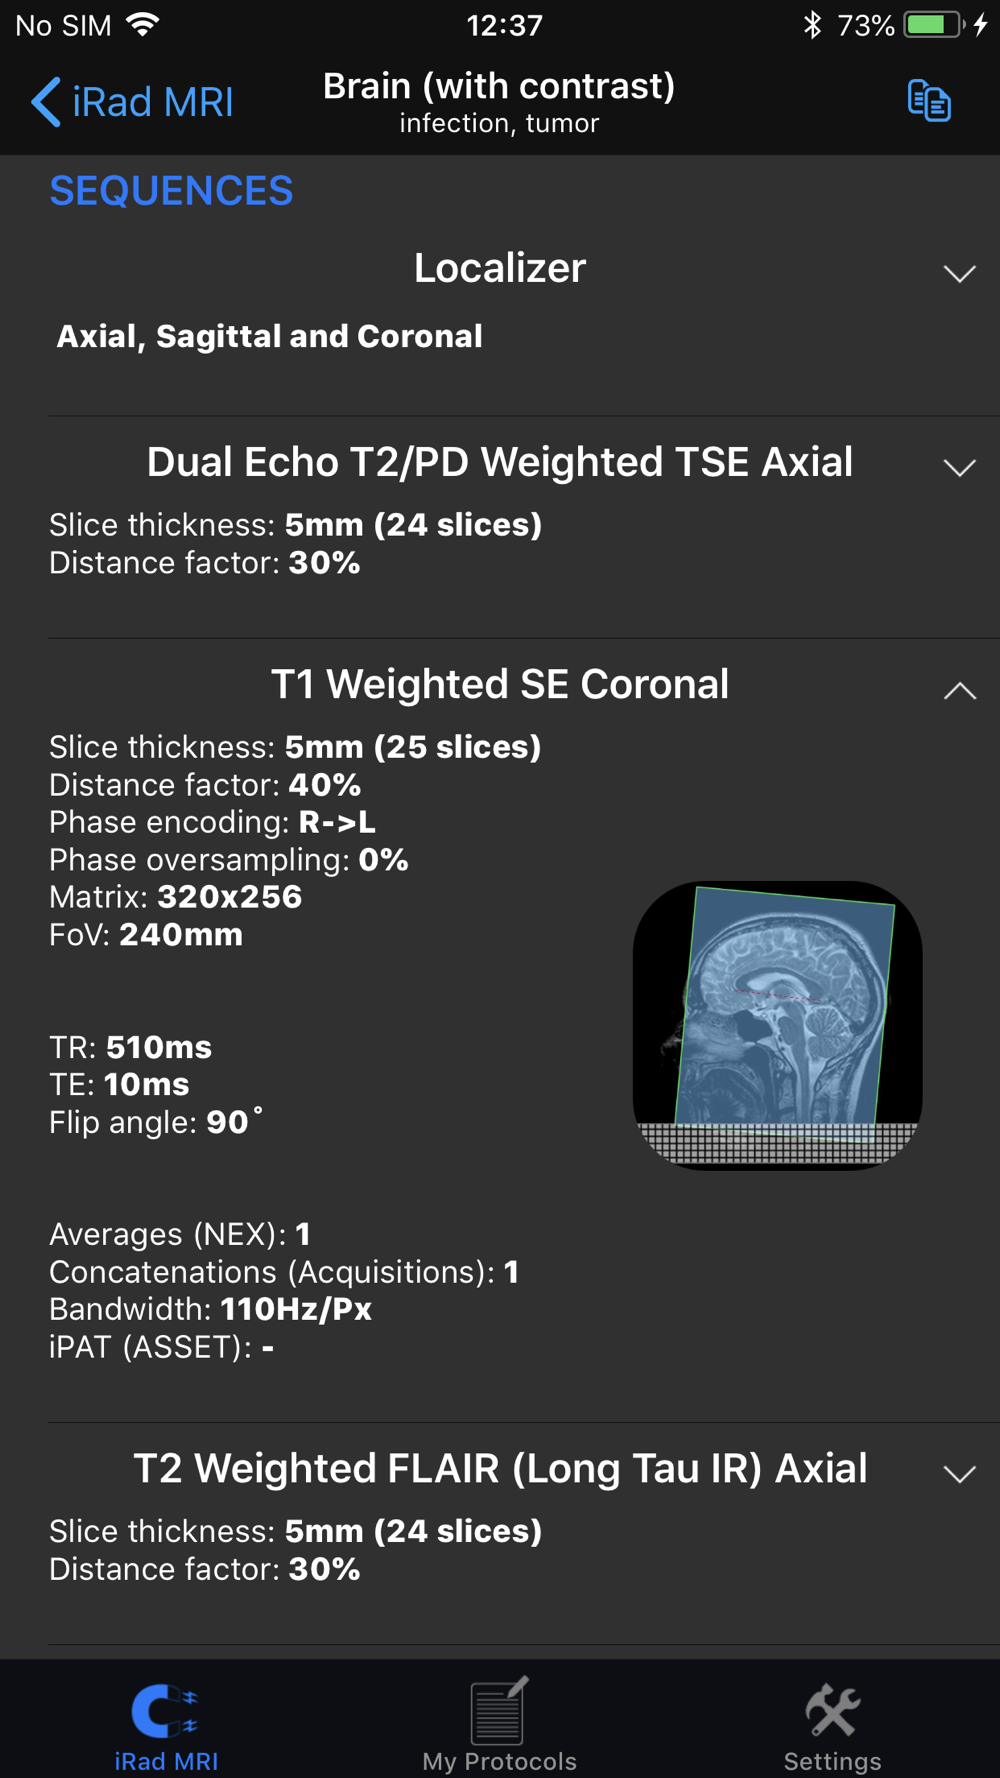The height and width of the screenshot is (1778, 1000).
Task: Expand T2 Weighted FLAIR Axial chevron
Action: (x=960, y=1474)
